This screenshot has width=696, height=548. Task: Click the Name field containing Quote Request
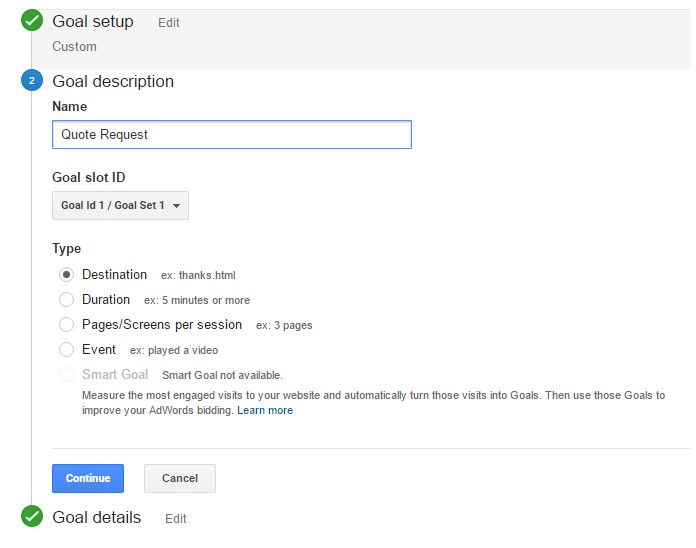232,134
